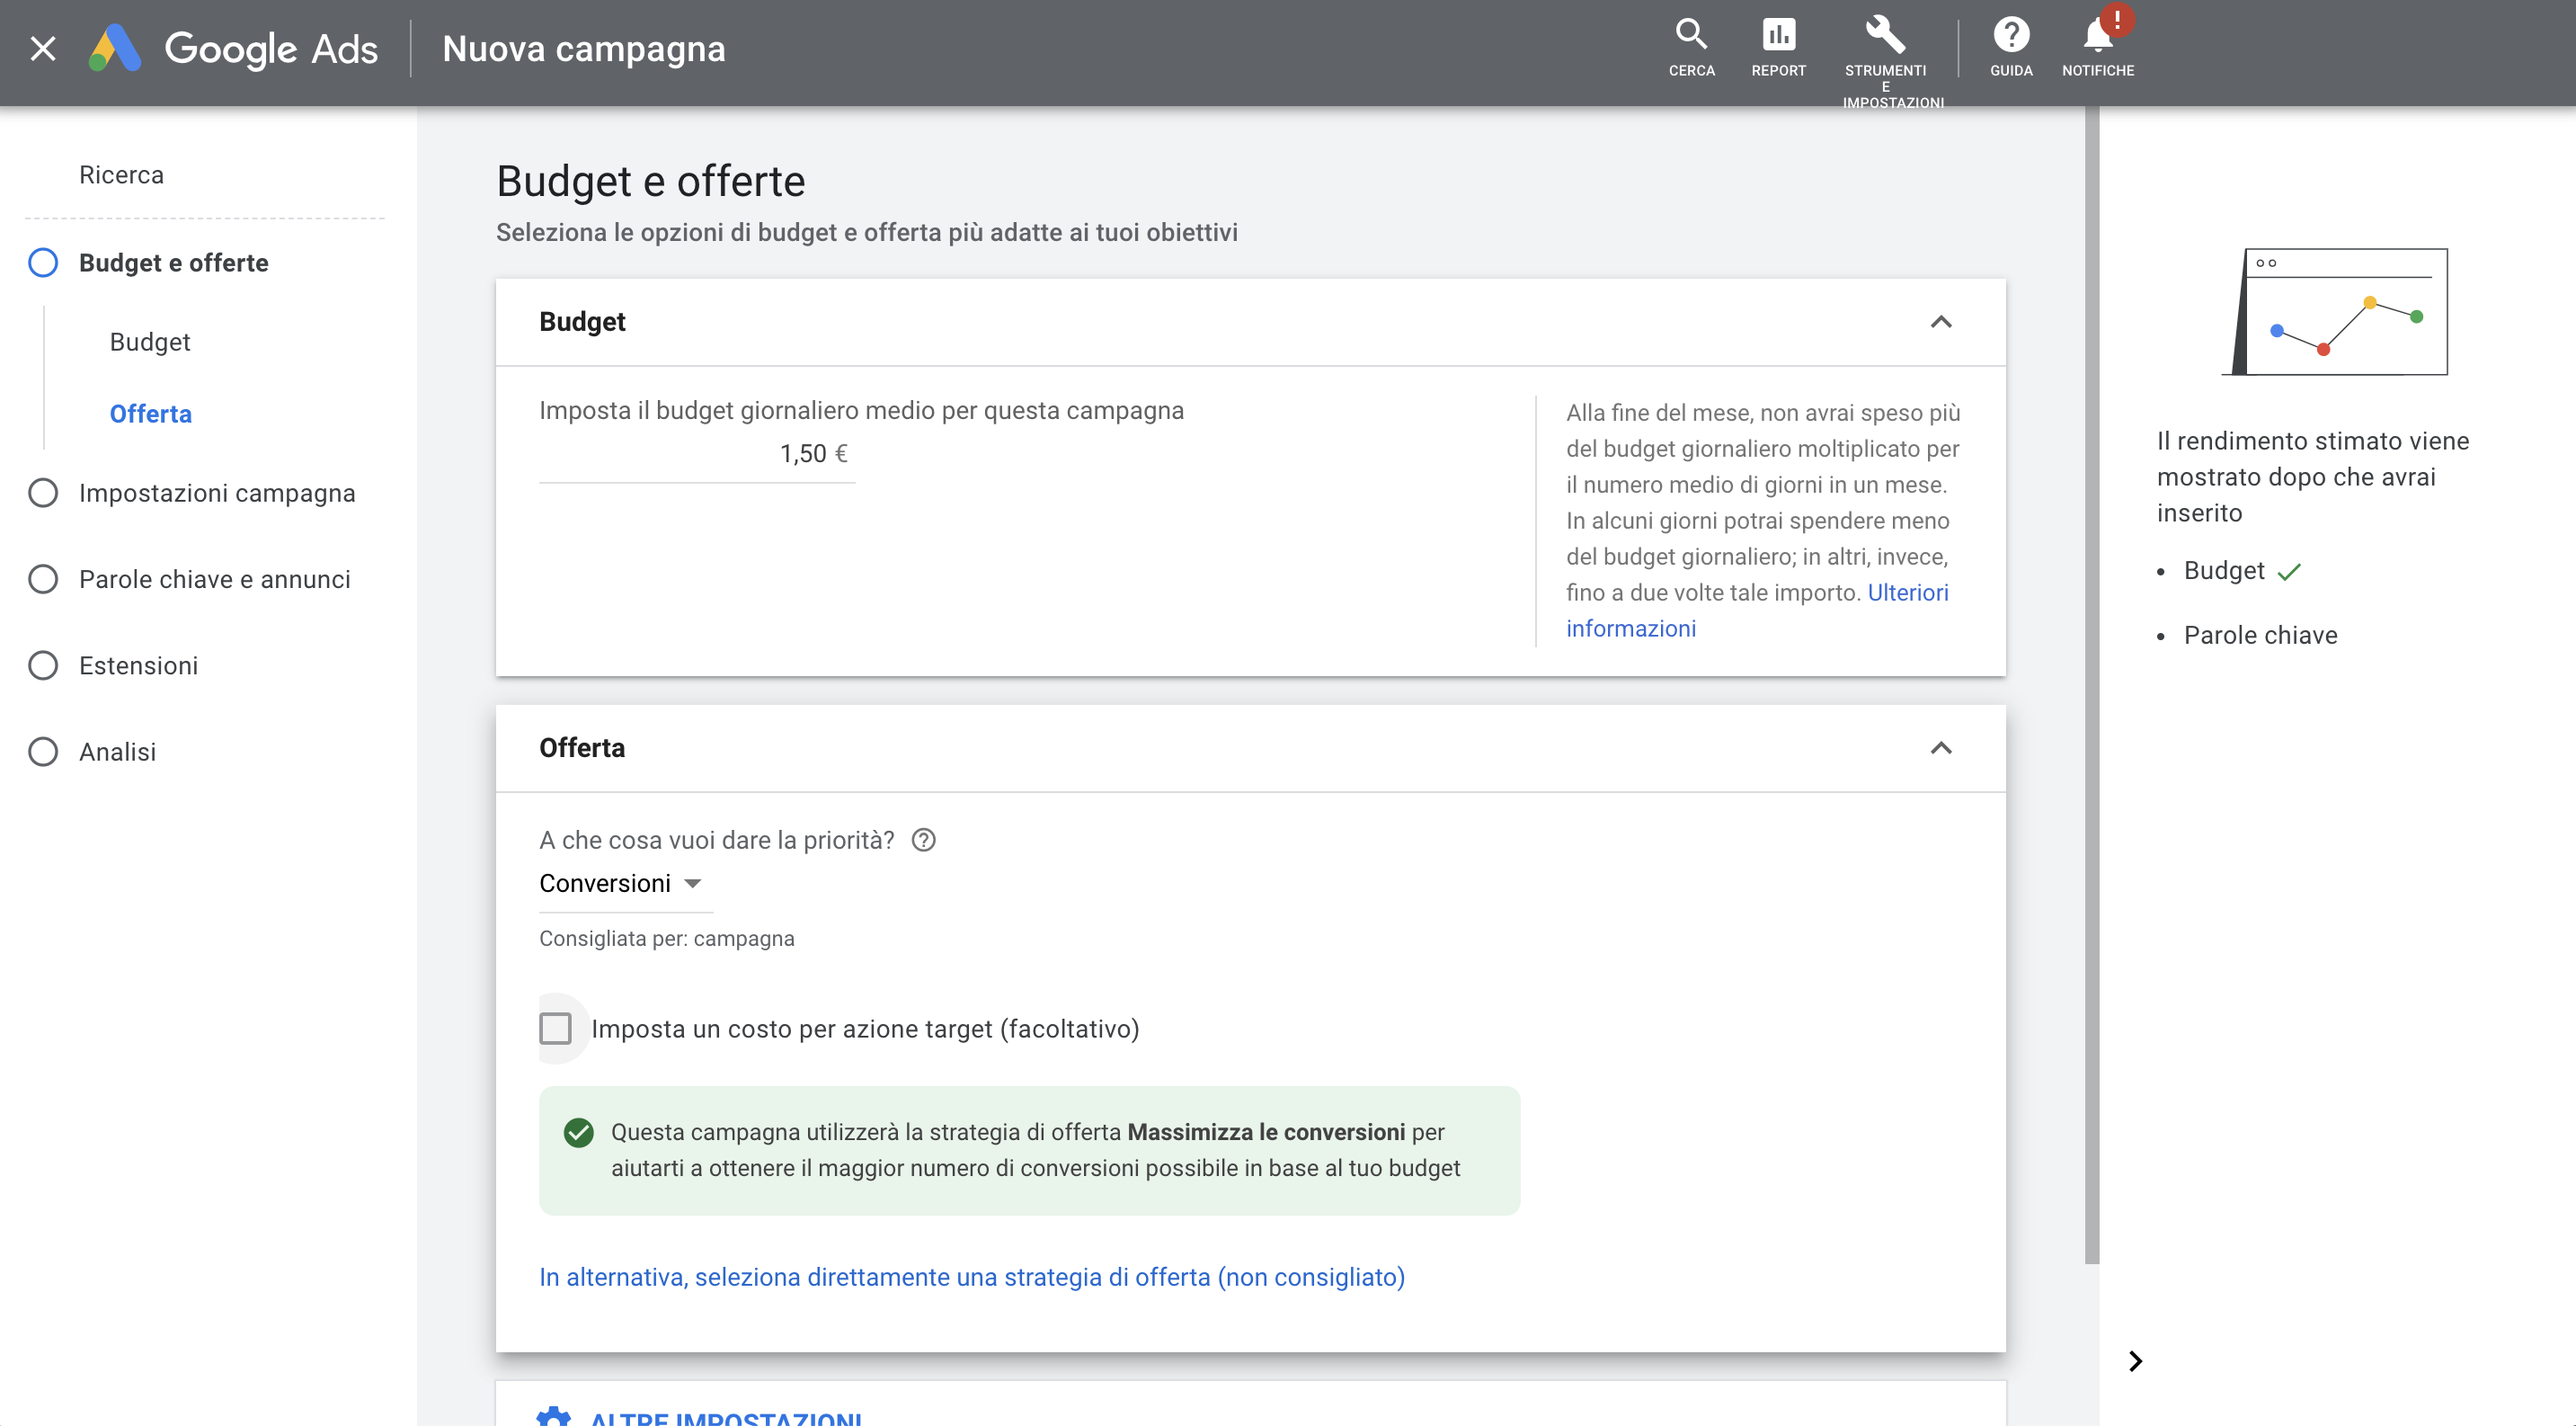
Task: Collapse the Offerta section
Action: 1940,748
